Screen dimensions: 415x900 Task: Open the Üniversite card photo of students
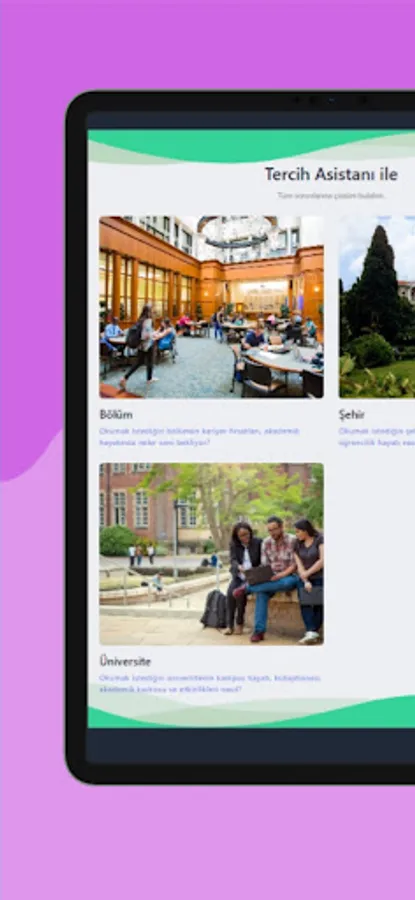[211, 554]
